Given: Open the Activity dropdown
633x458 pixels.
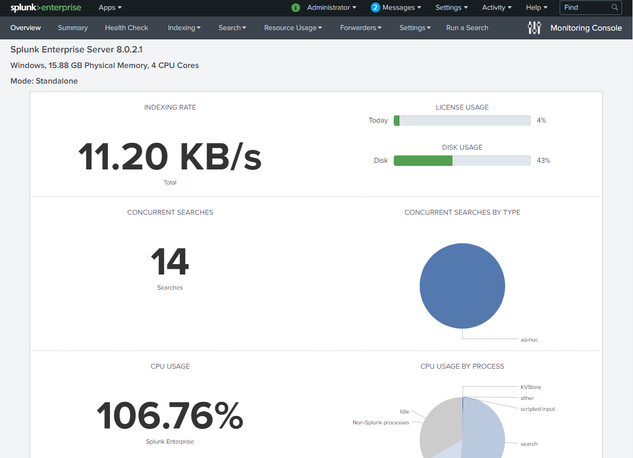Looking at the screenshot, I should (497, 8).
